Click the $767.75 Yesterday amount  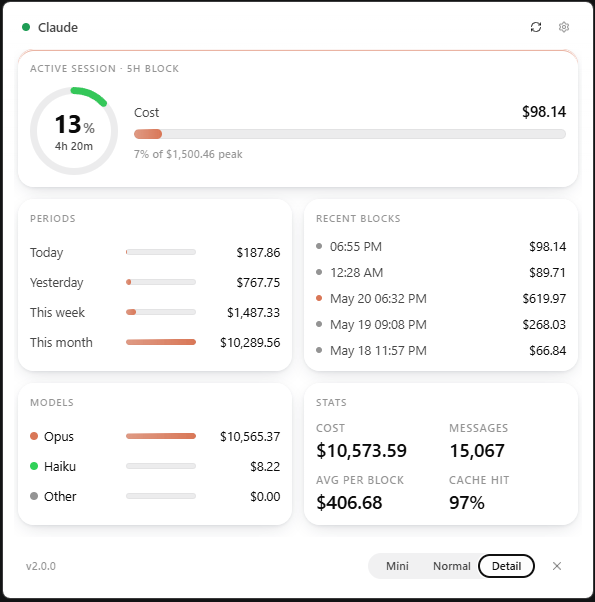point(258,283)
